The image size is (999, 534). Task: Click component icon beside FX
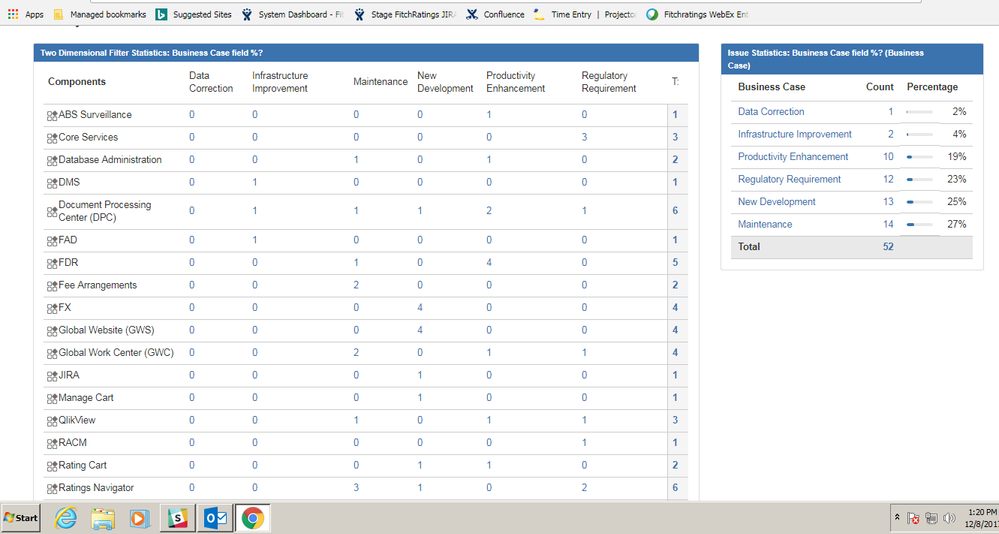(x=52, y=309)
